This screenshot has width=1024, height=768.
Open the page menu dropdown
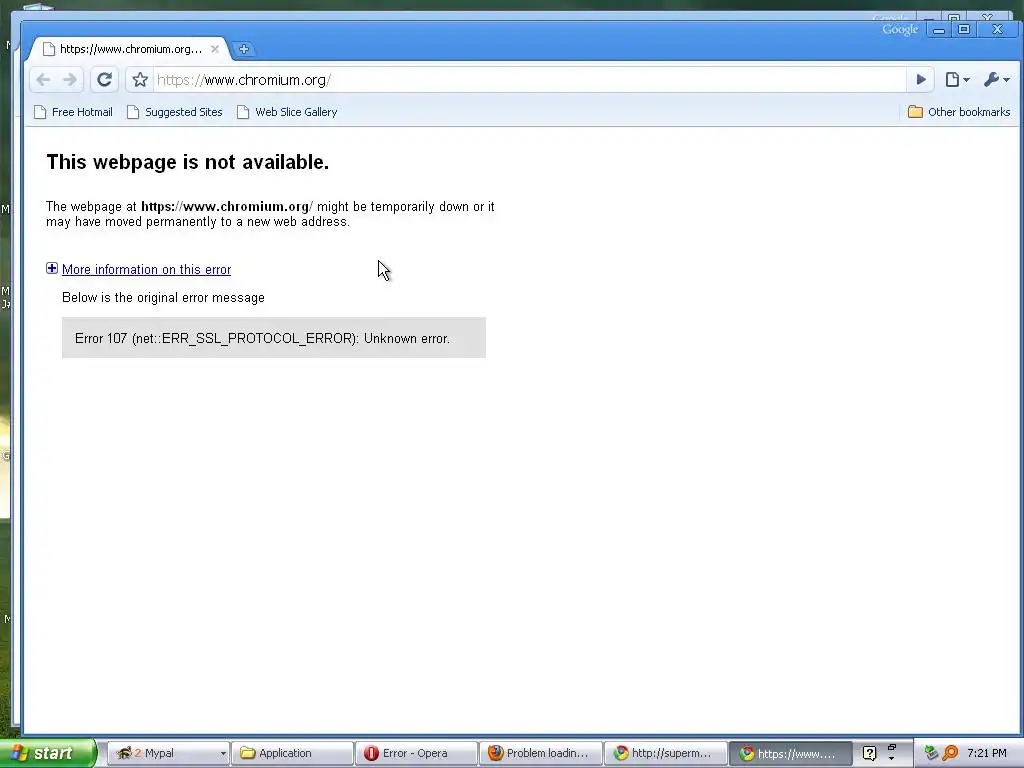point(957,80)
